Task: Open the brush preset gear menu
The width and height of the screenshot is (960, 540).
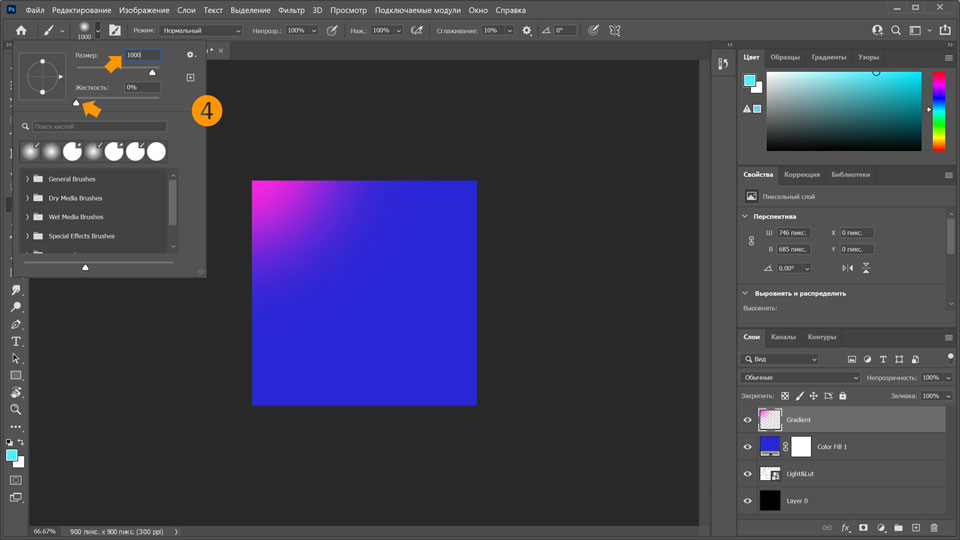Action: pos(190,55)
